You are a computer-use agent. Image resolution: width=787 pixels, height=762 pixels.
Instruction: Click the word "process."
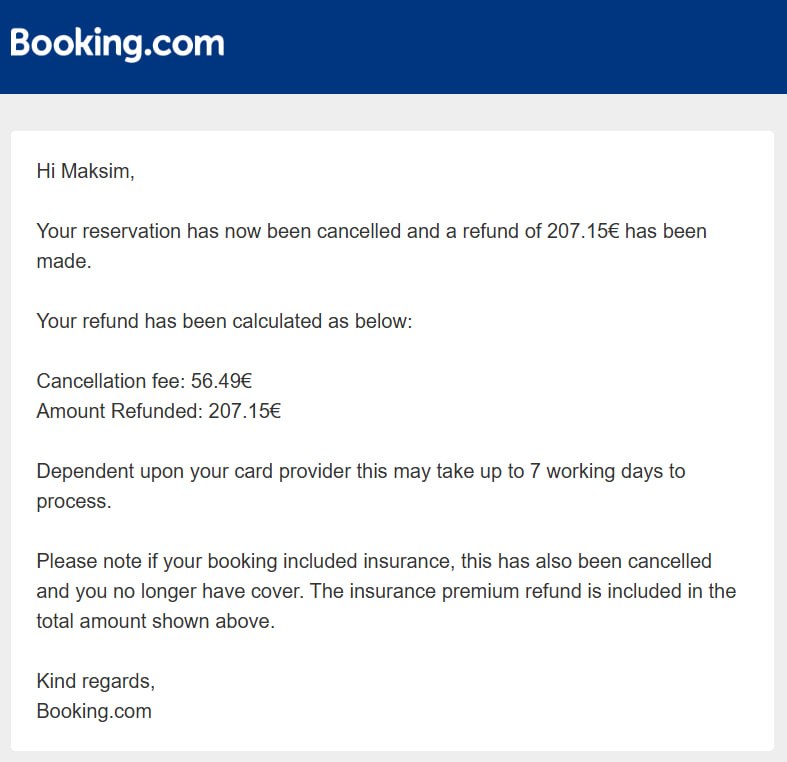pyautogui.click(x=74, y=501)
